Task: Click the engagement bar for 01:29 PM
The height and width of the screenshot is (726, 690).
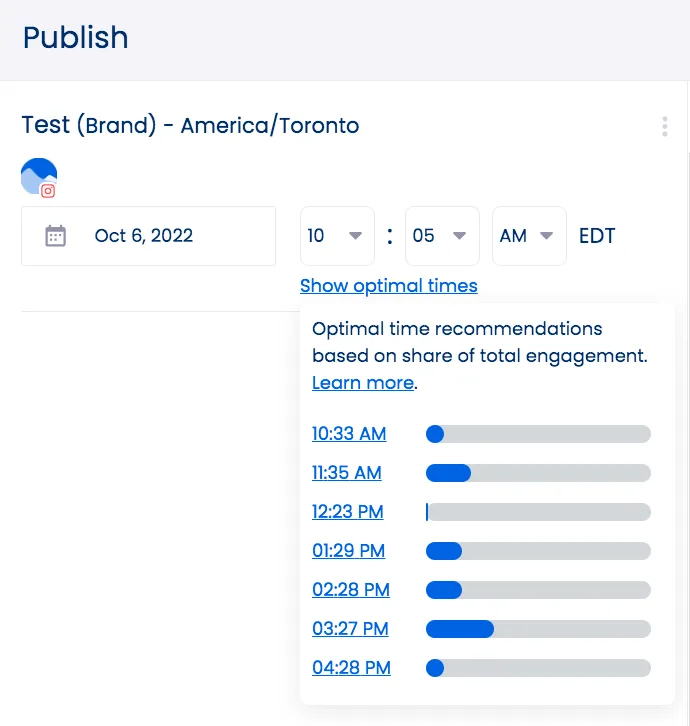Action: (x=538, y=551)
